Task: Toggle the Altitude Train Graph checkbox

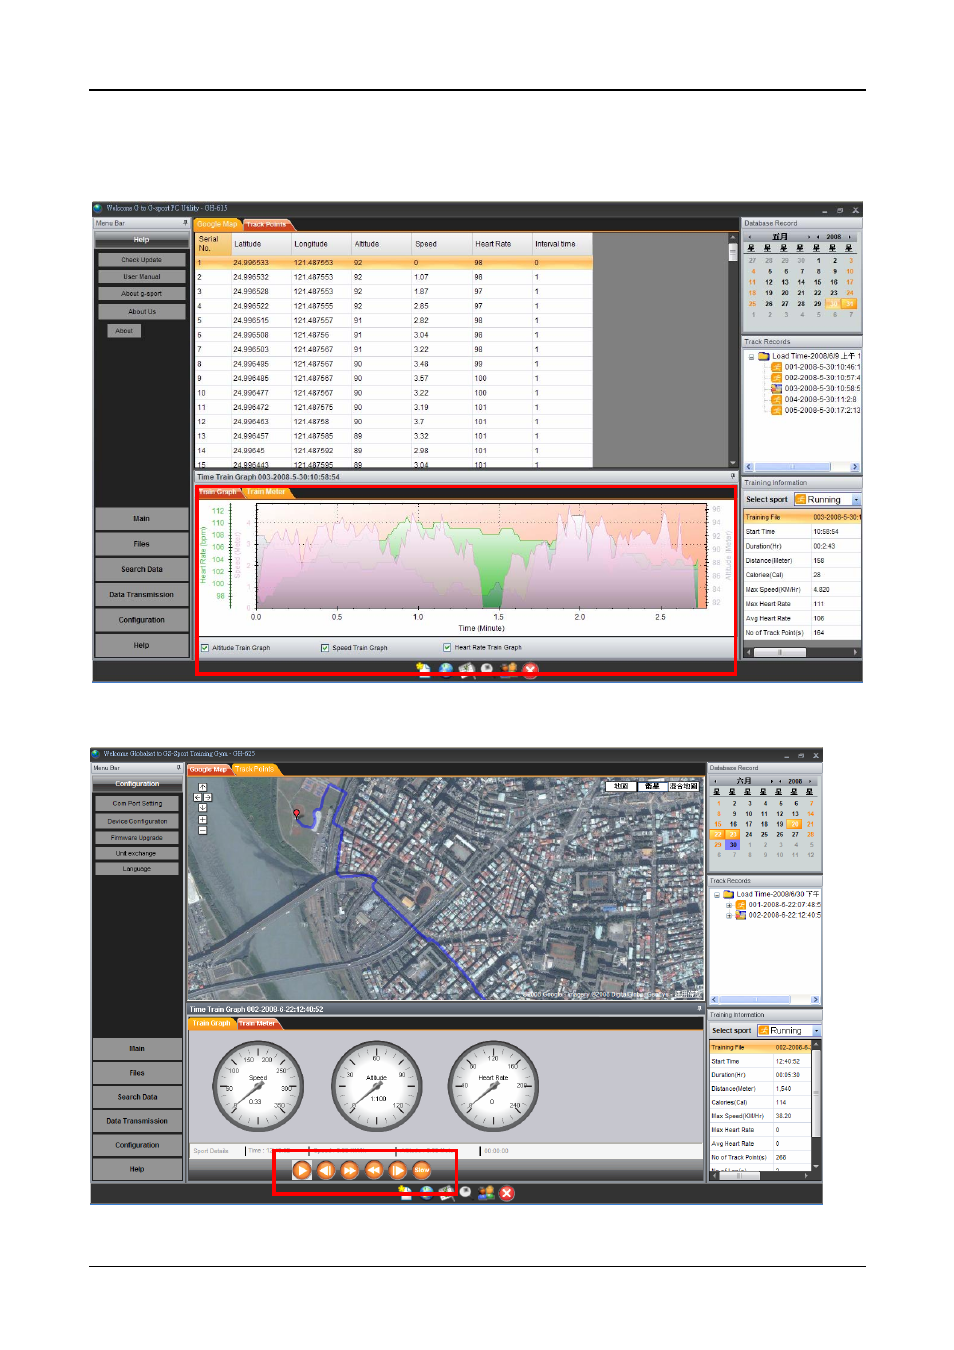Action: 205,648
